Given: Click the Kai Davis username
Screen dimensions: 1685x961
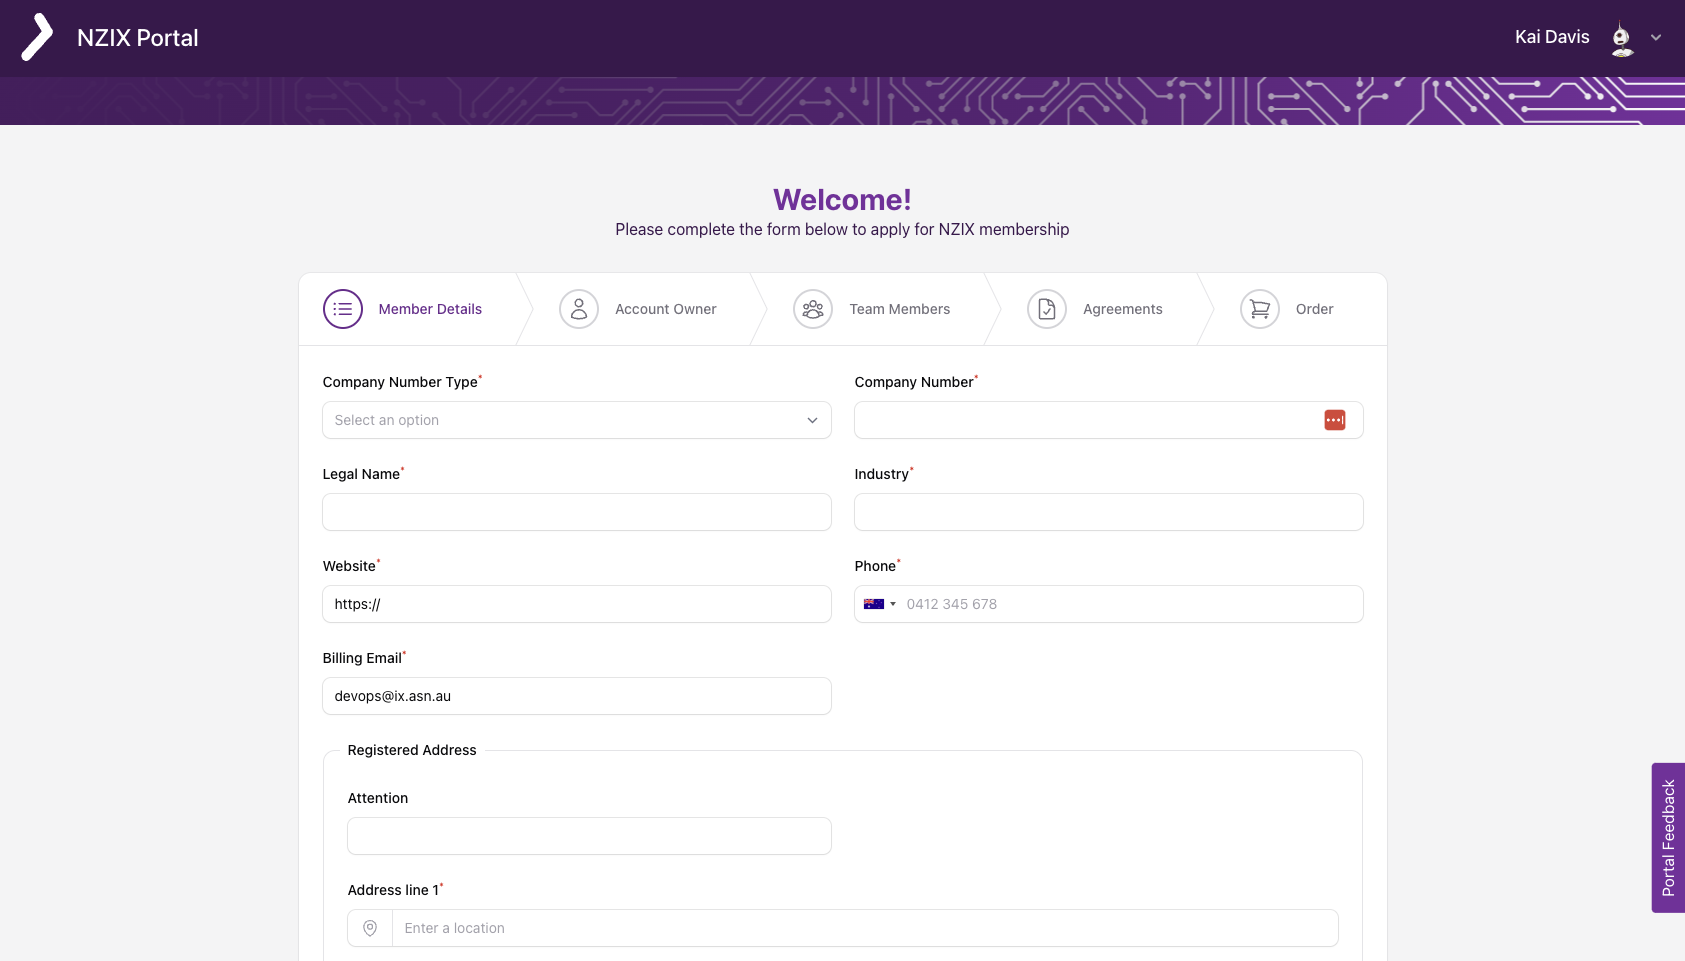Looking at the screenshot, I should point(1552,37).
